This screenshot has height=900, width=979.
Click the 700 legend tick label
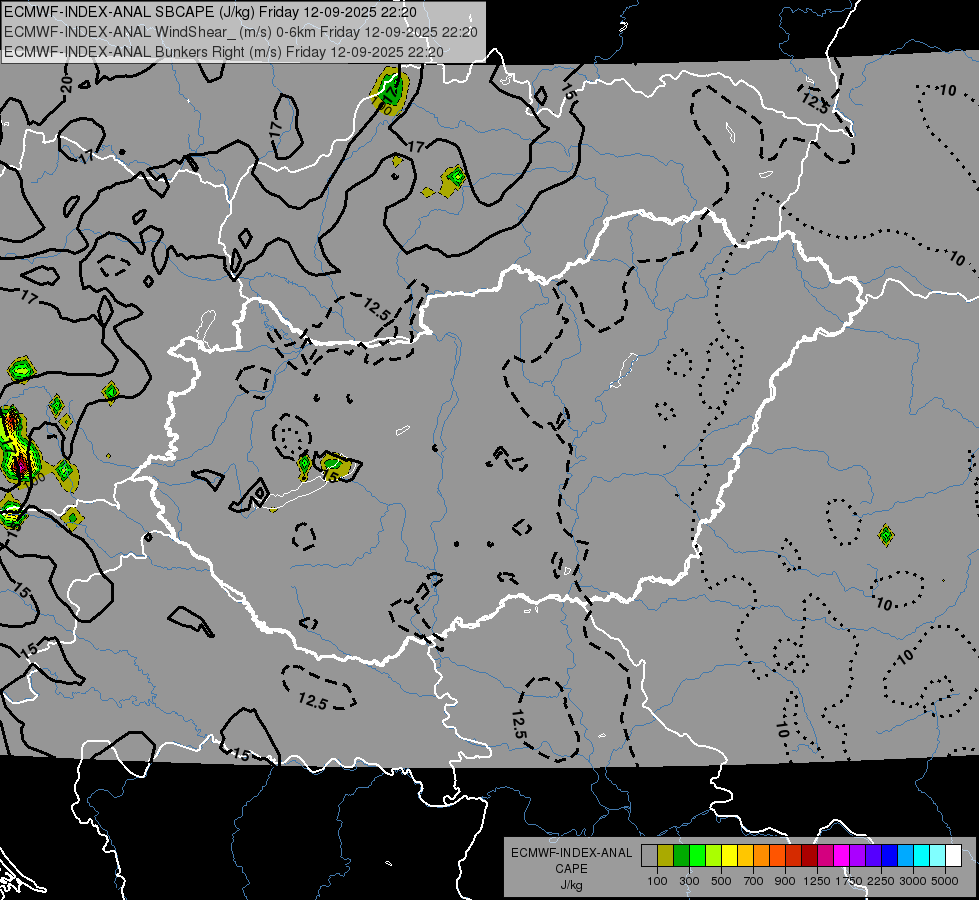pos(754,881)
